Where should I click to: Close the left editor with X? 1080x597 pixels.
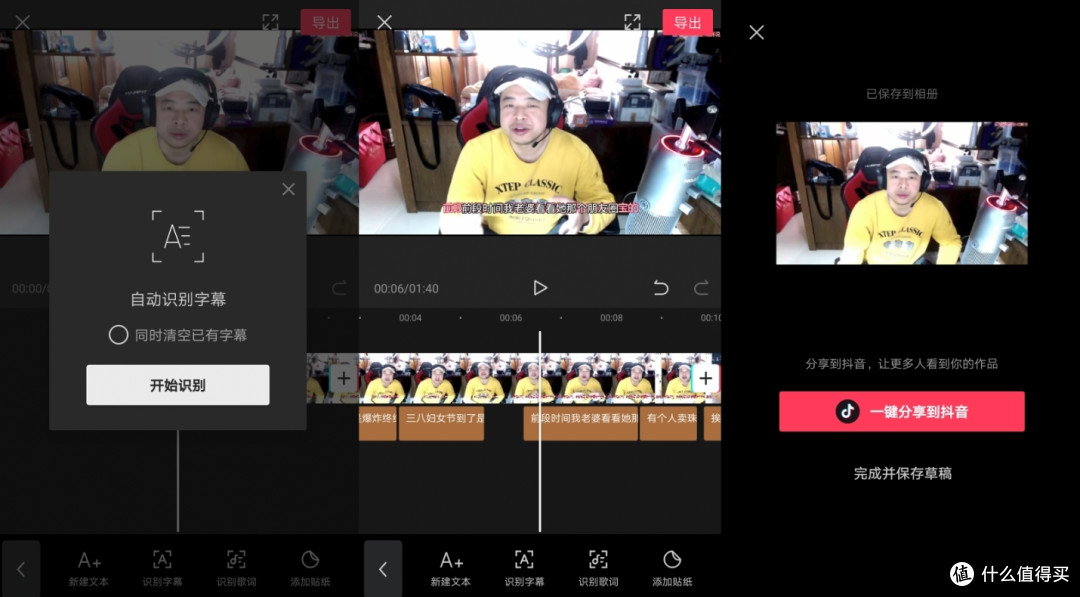click(x=23, y=22)
